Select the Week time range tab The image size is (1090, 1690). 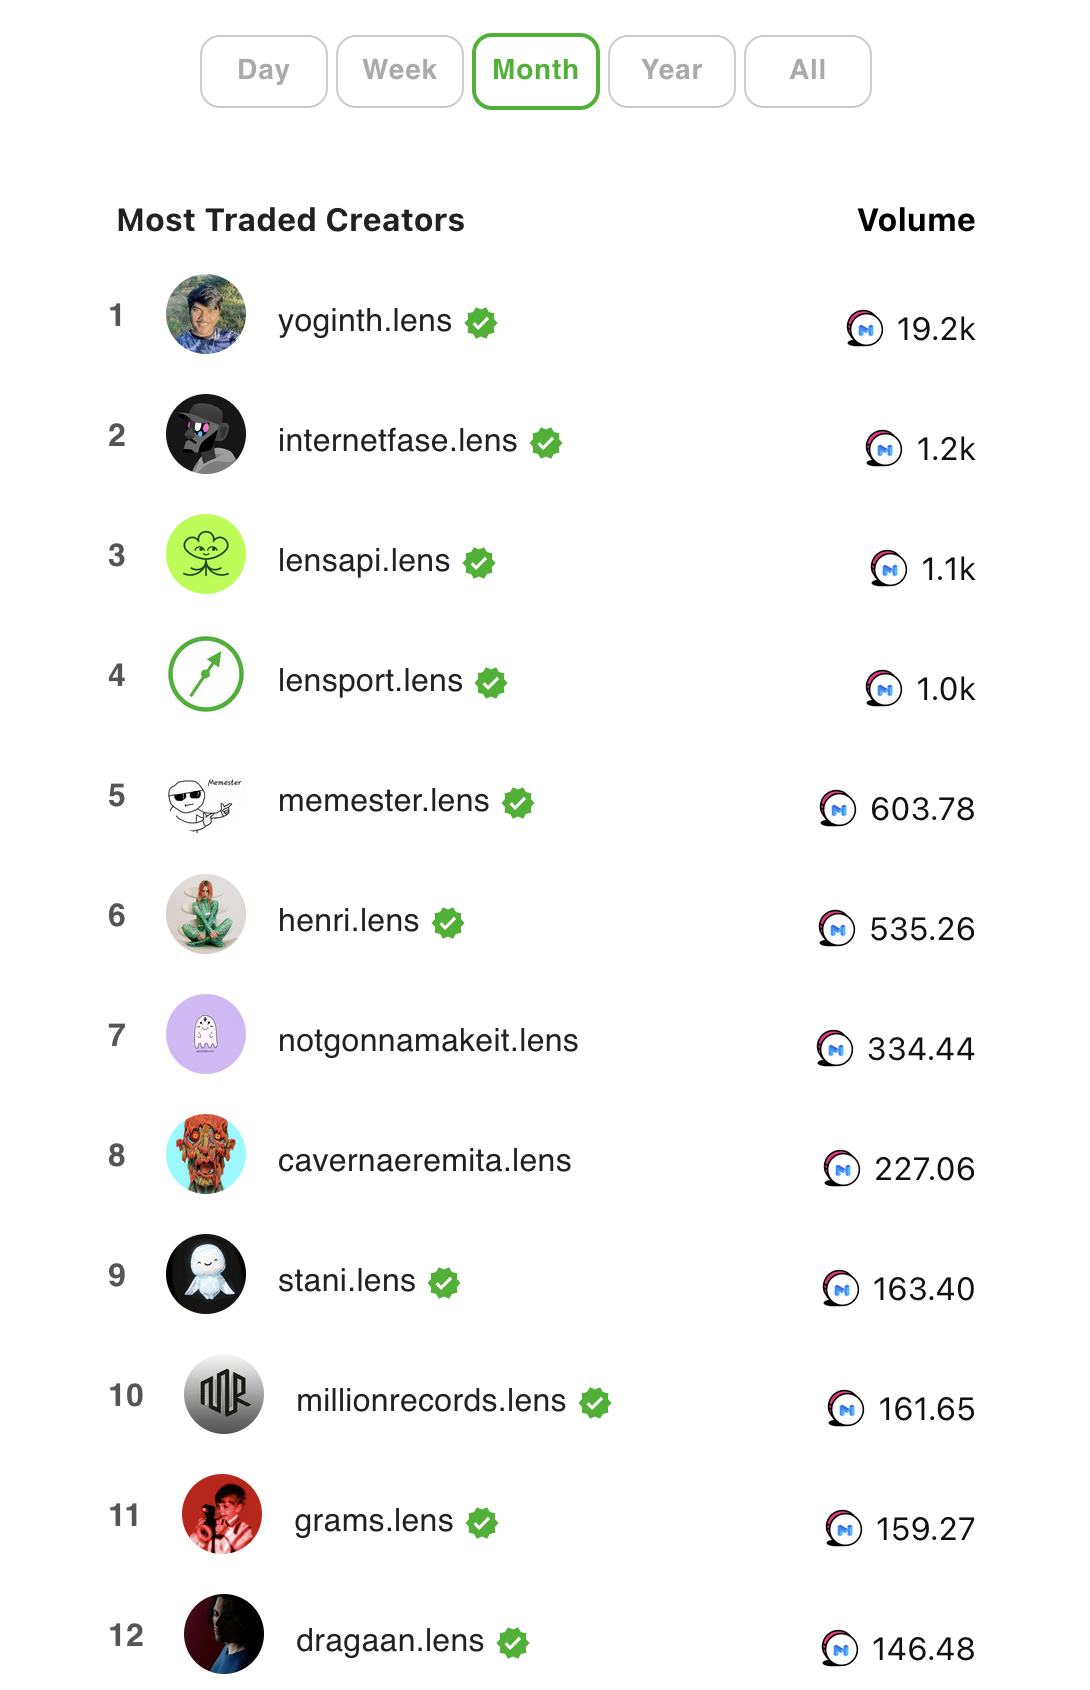tap(400, 71)
